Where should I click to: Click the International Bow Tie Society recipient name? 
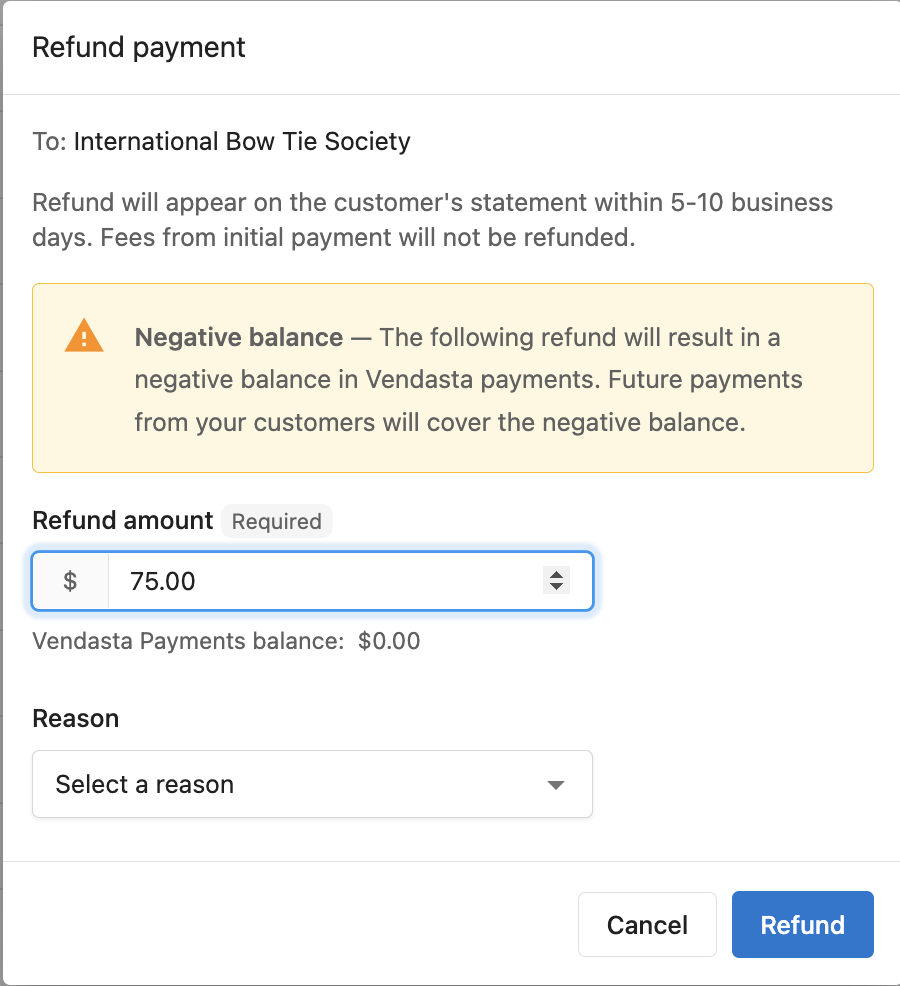pos(242,141)
